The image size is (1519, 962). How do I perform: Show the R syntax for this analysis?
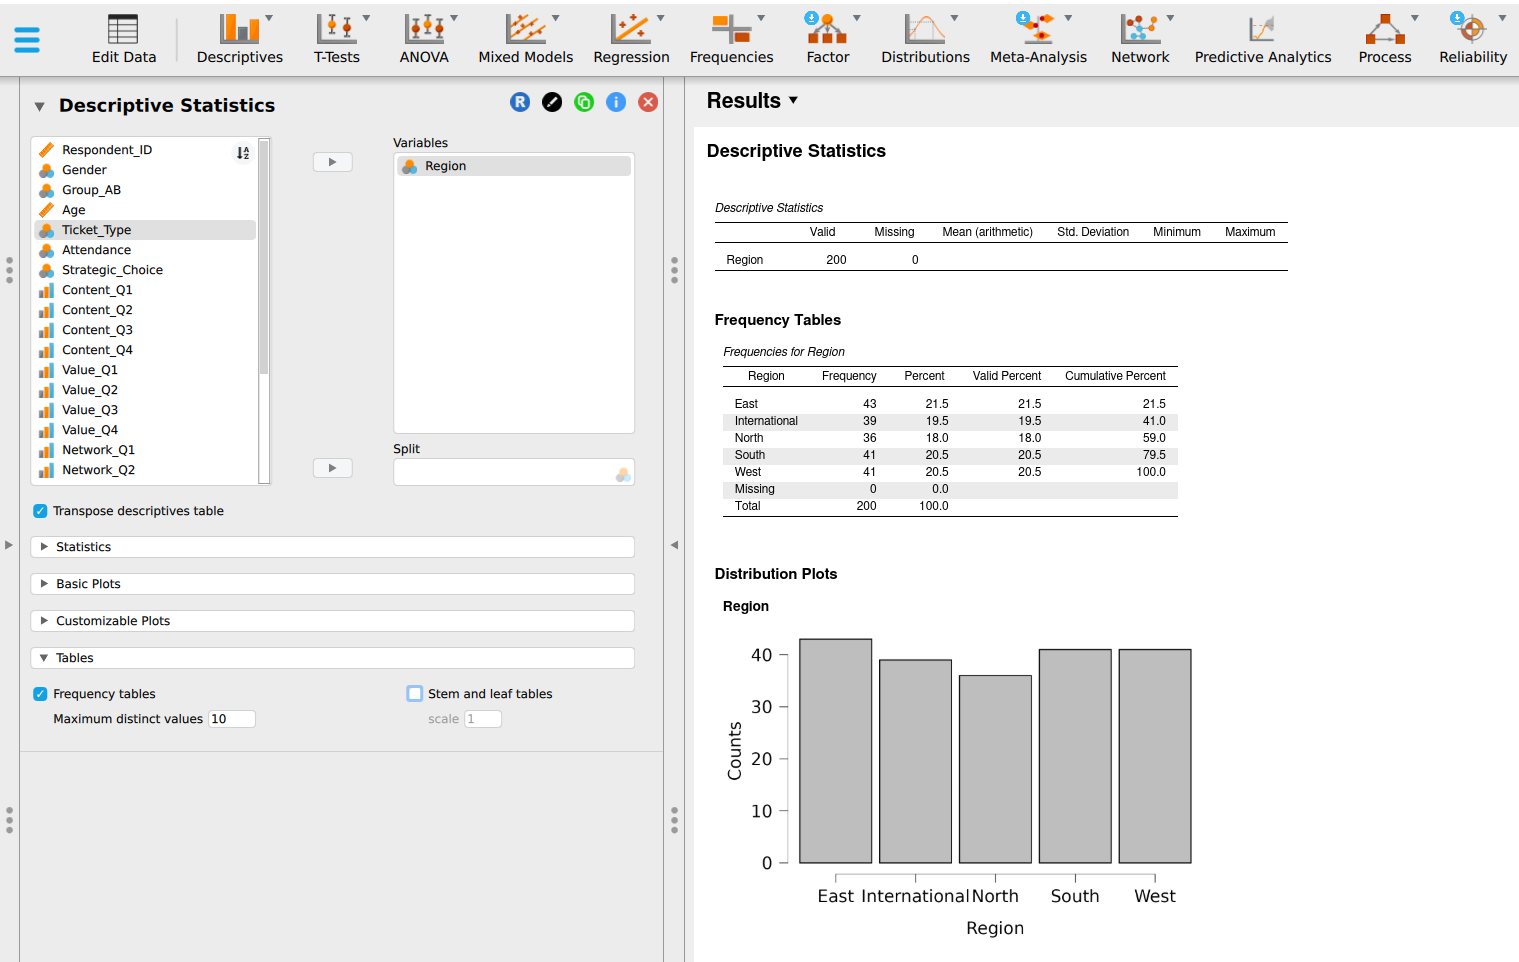click(x=520, y=102)
